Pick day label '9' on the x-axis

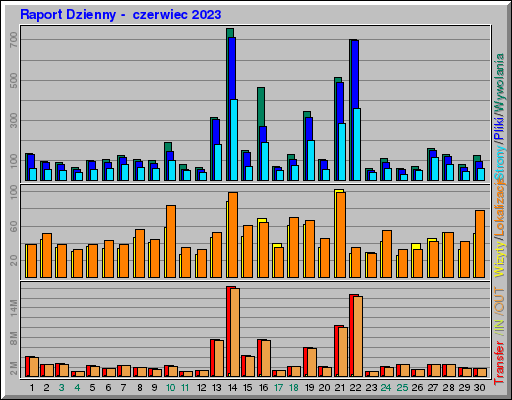pyautogui.click(x=154, y=388)
